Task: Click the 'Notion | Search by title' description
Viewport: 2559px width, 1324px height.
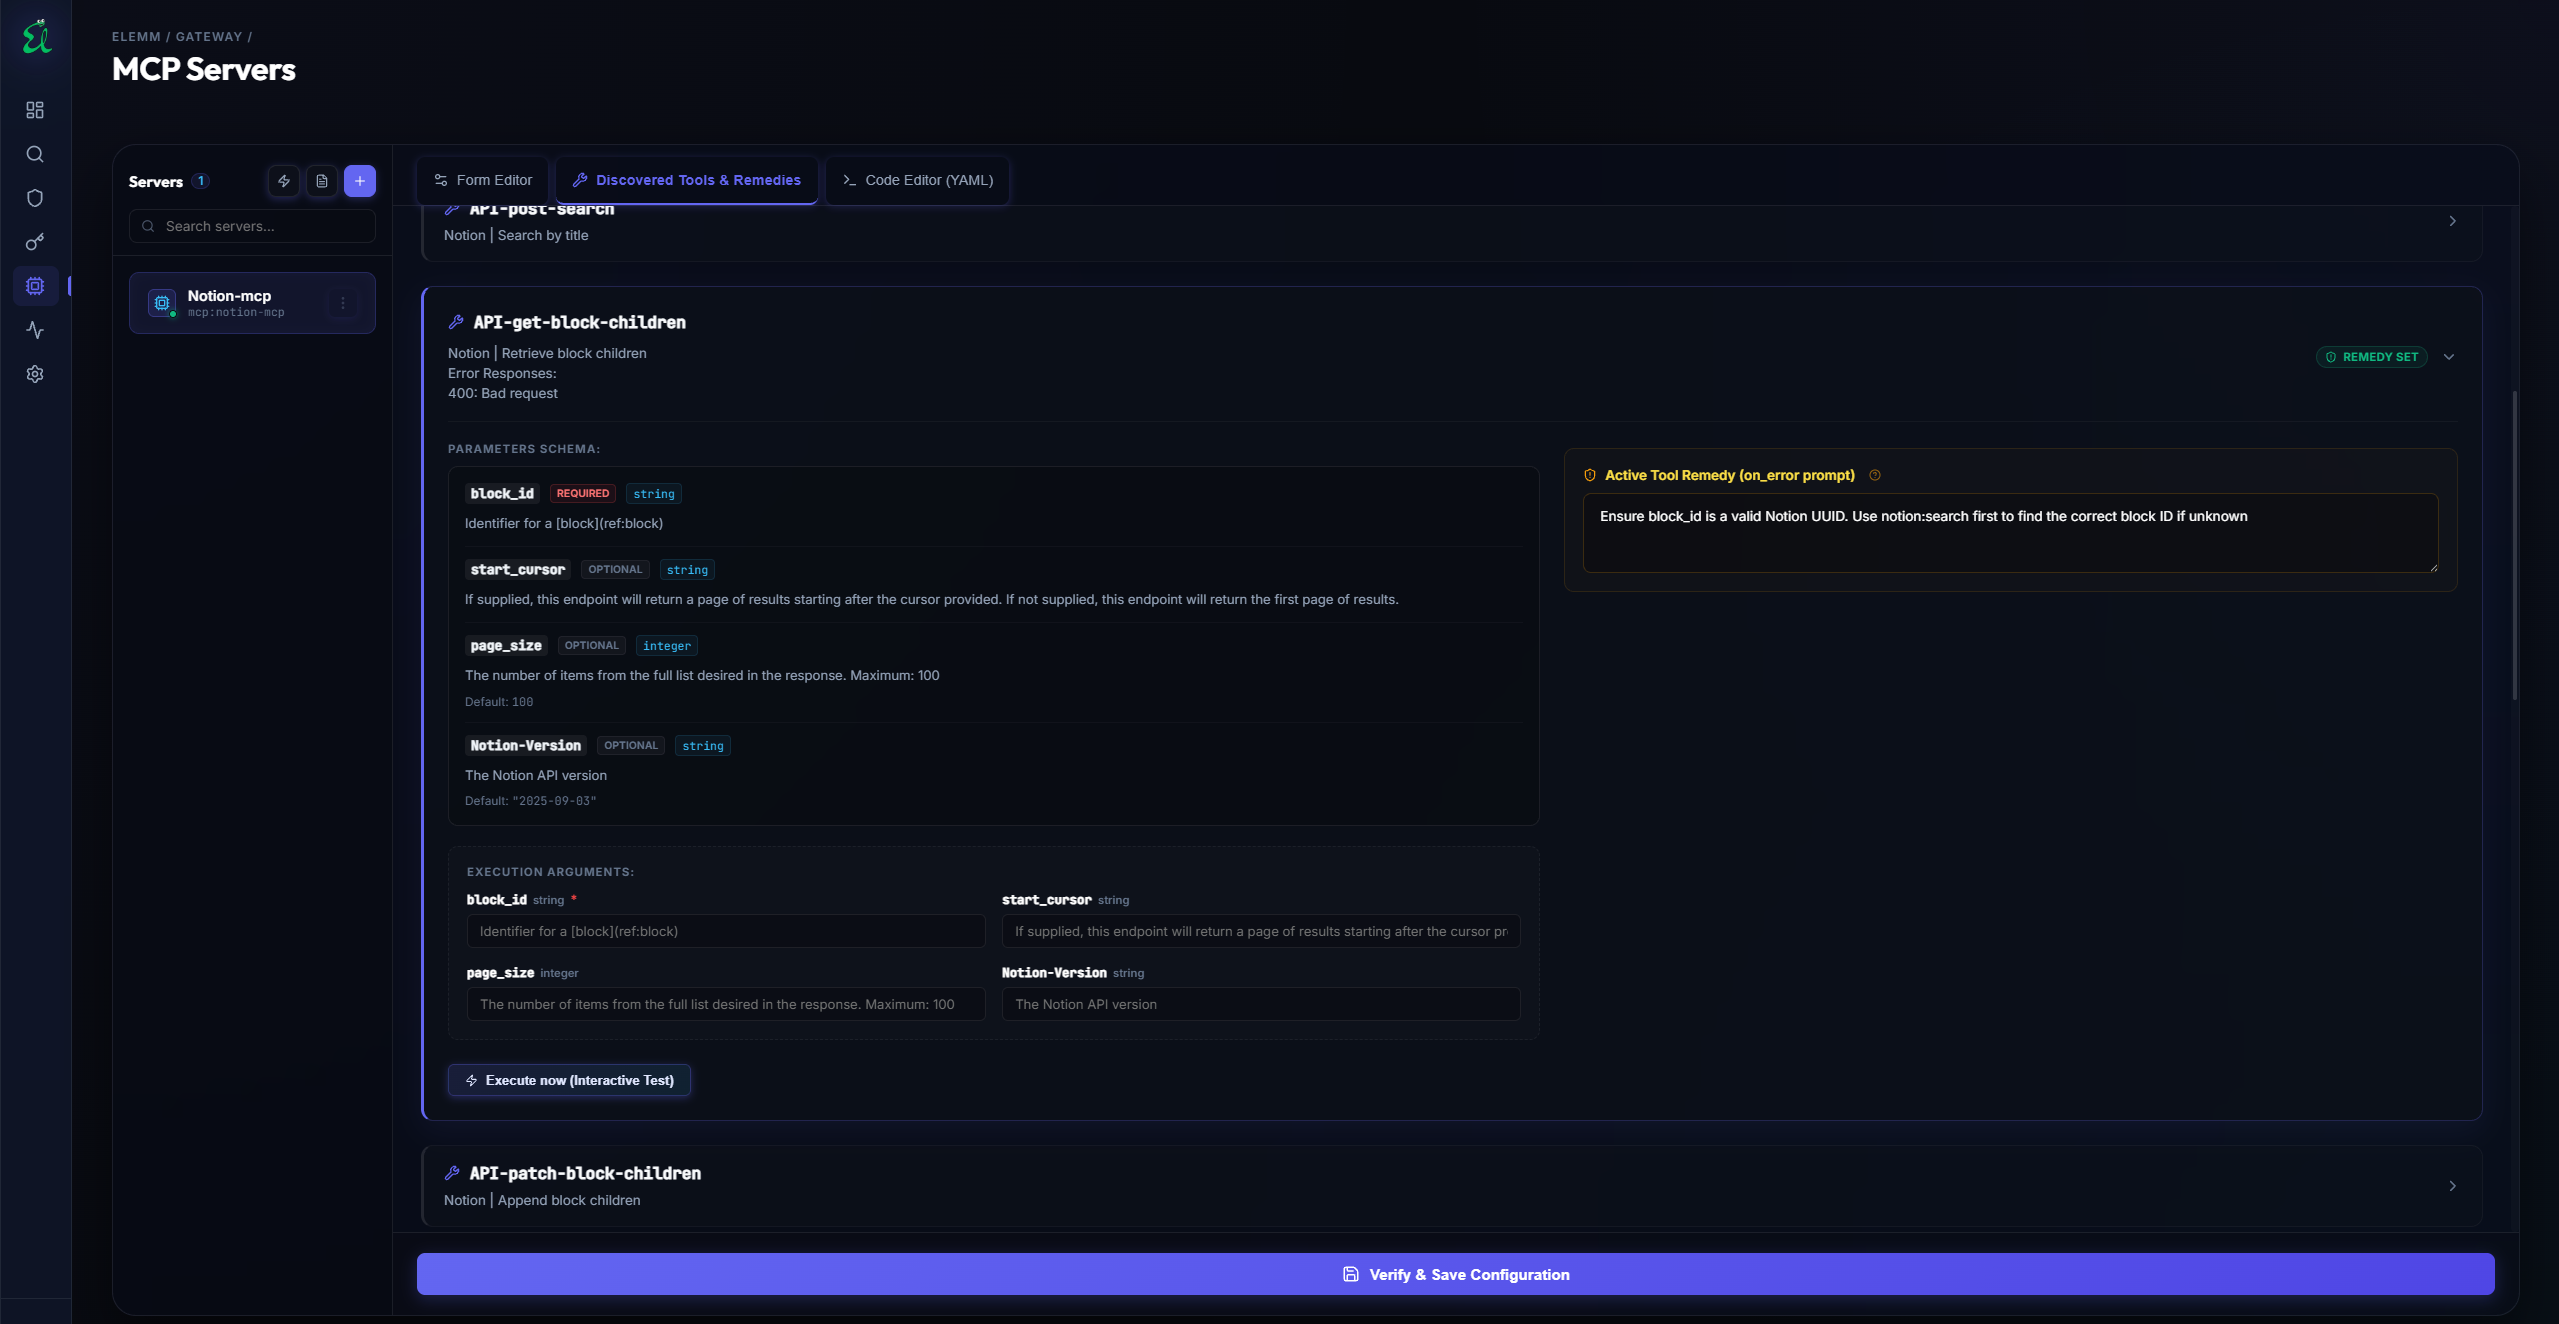Action: (x=516, y=235)
